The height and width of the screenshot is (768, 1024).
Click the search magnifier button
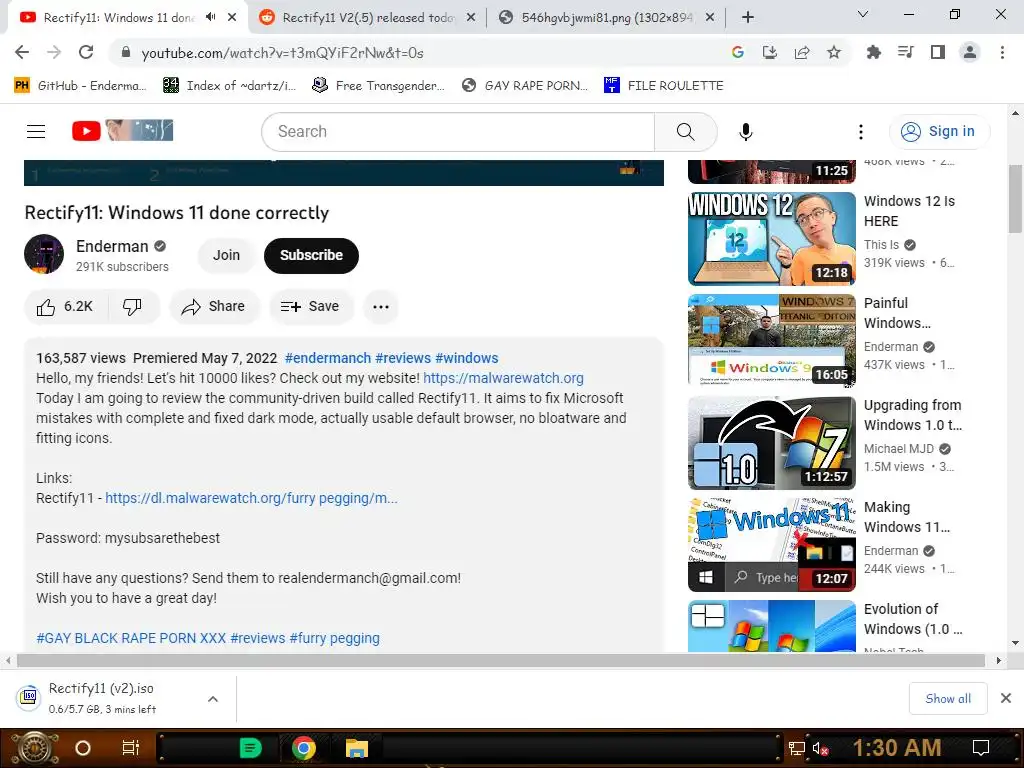point(685,131)
